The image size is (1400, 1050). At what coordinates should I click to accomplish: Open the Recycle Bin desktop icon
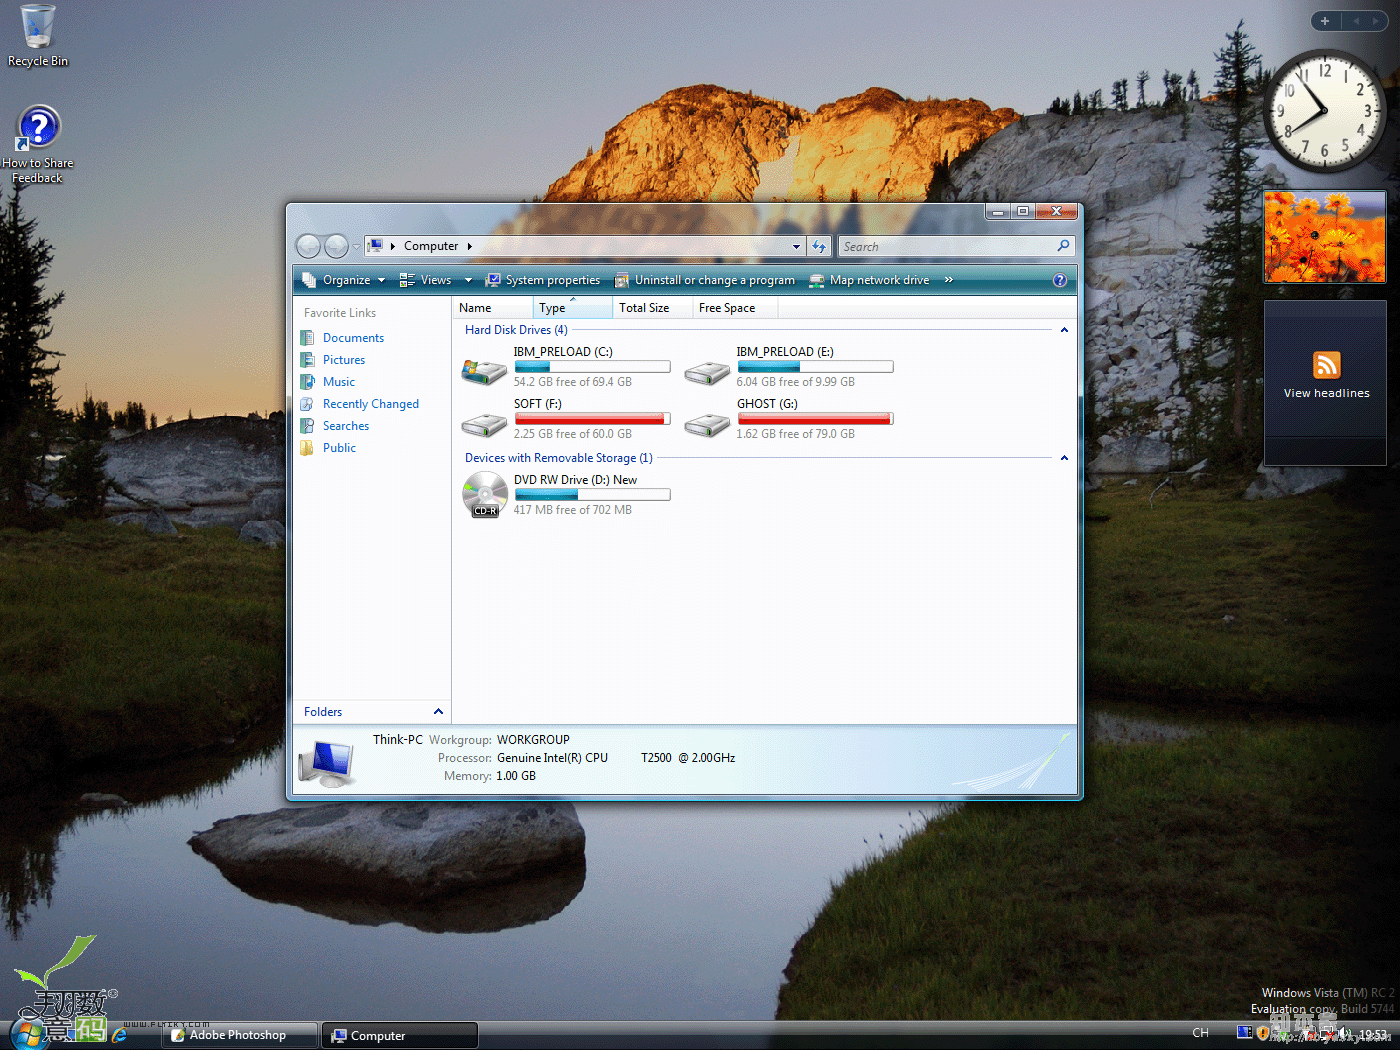point(38,36)
